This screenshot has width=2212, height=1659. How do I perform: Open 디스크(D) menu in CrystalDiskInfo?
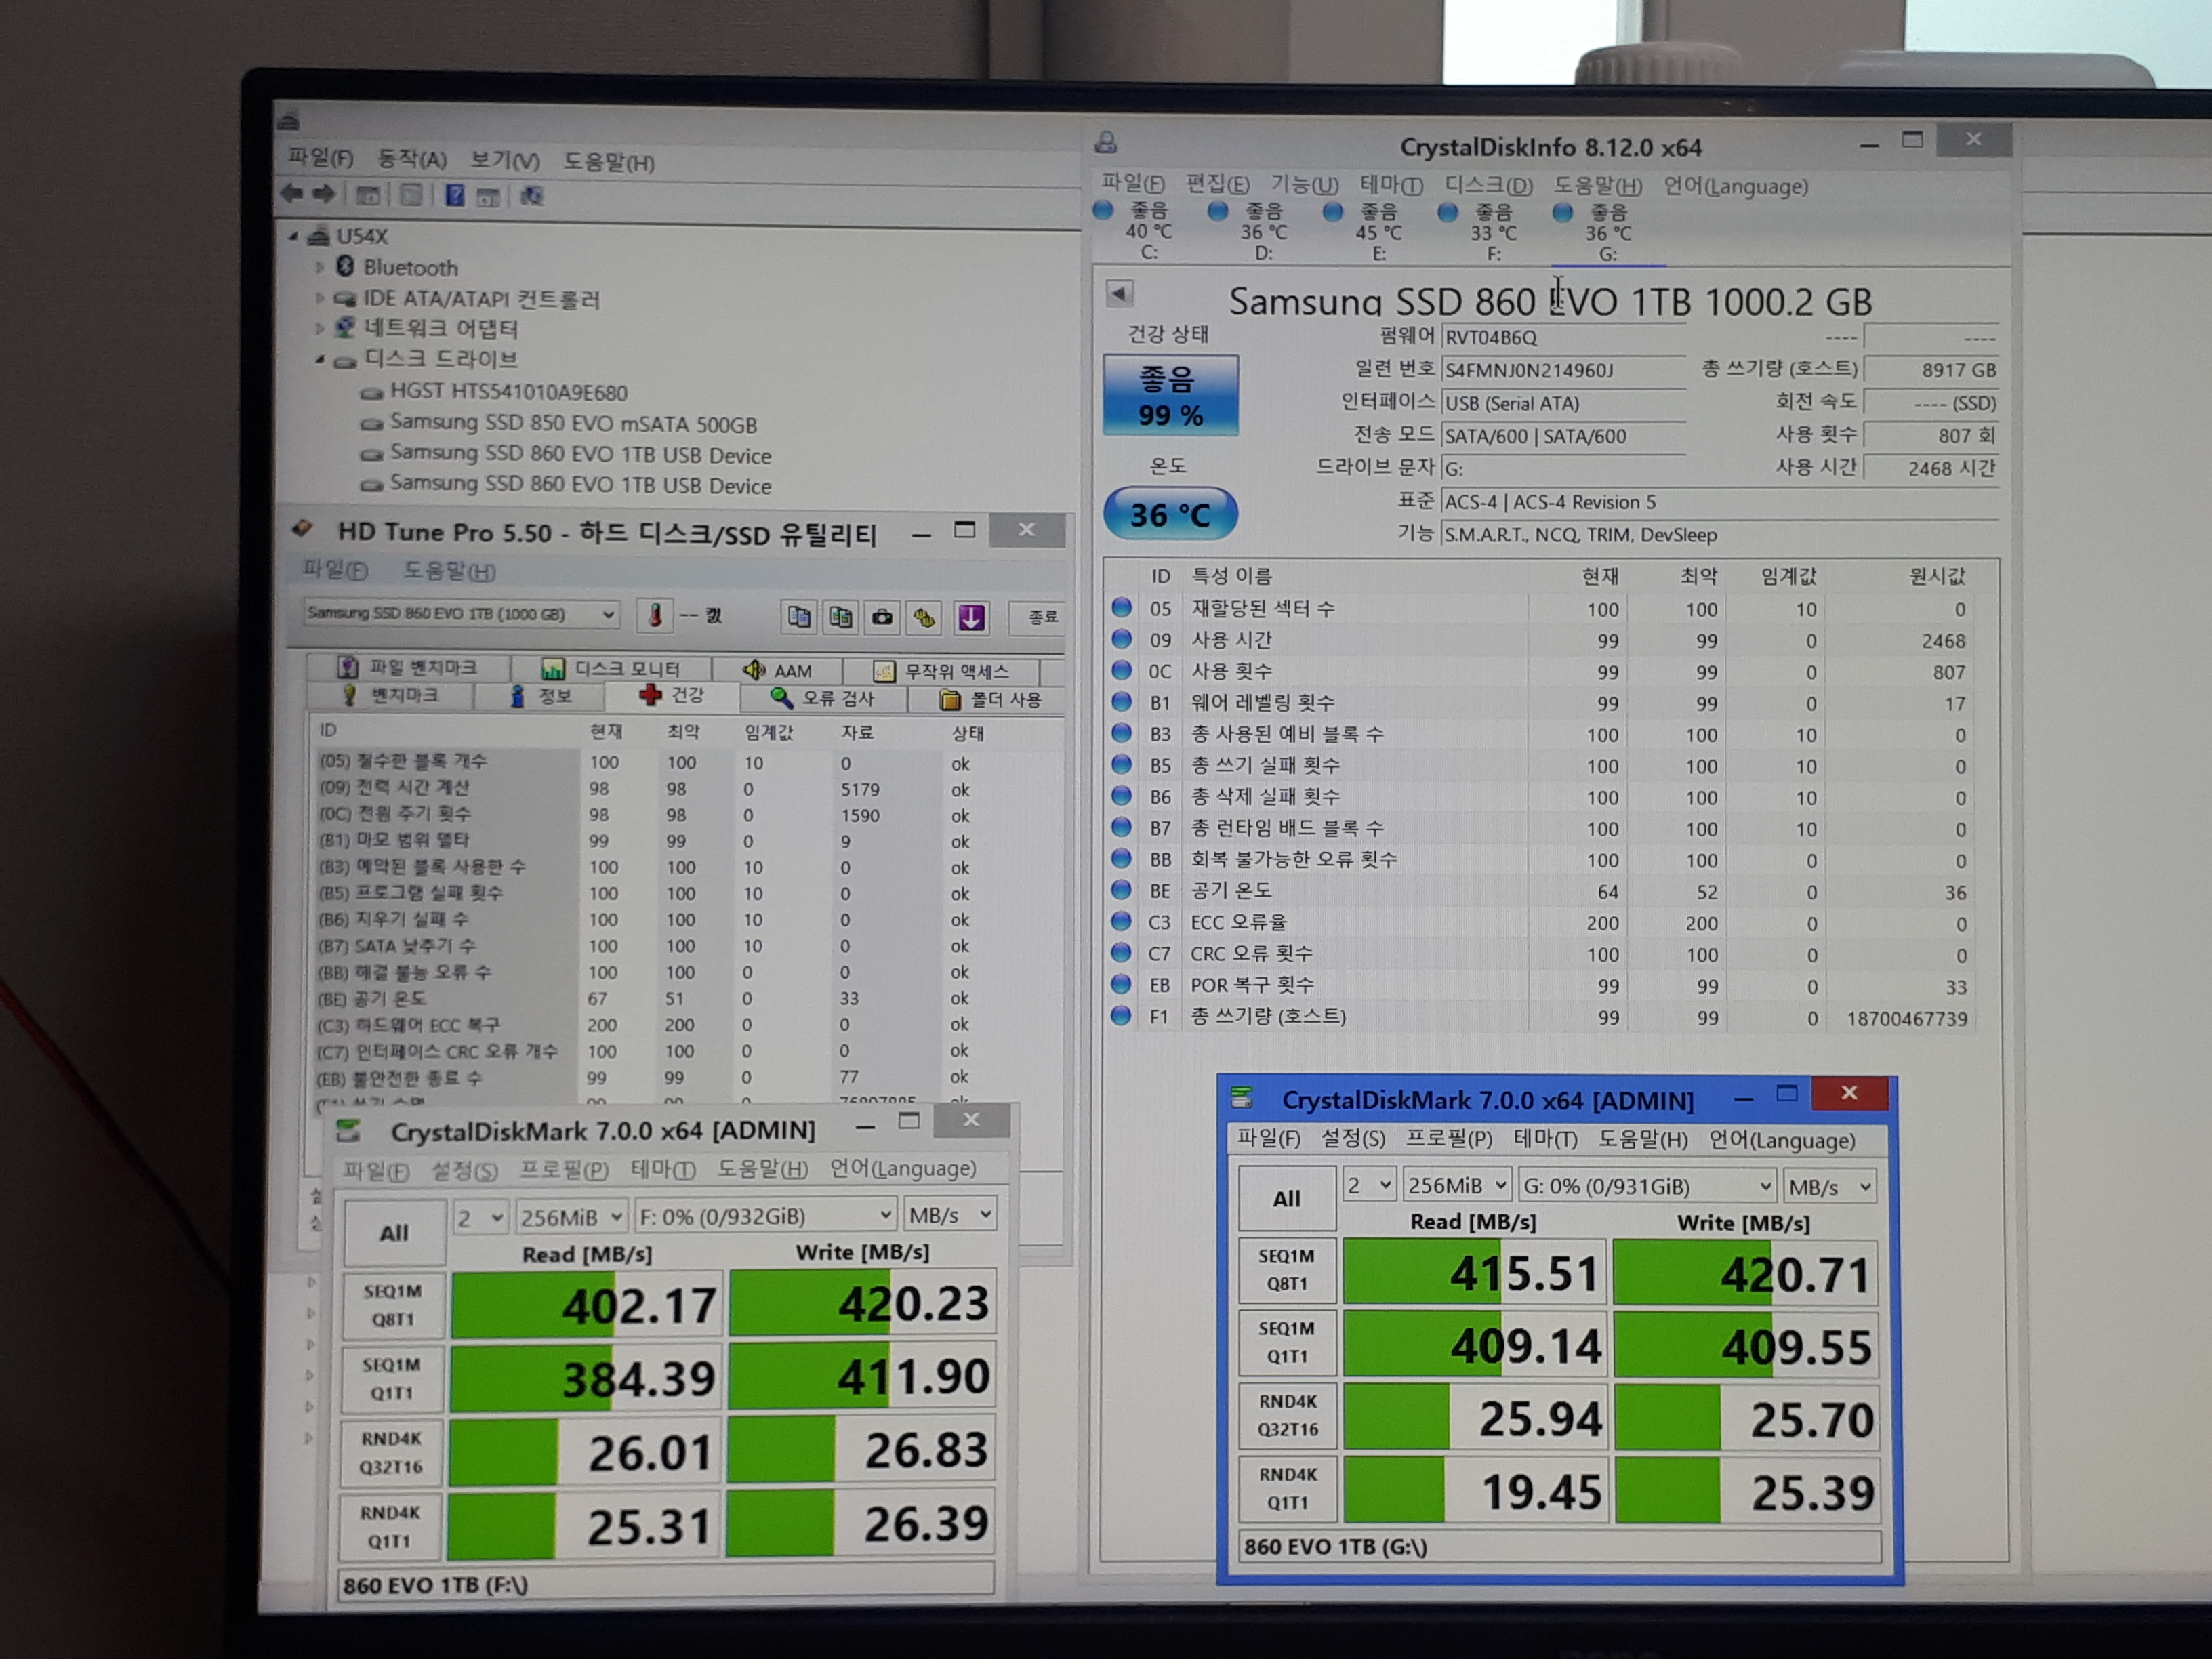tap(1488, 185)
